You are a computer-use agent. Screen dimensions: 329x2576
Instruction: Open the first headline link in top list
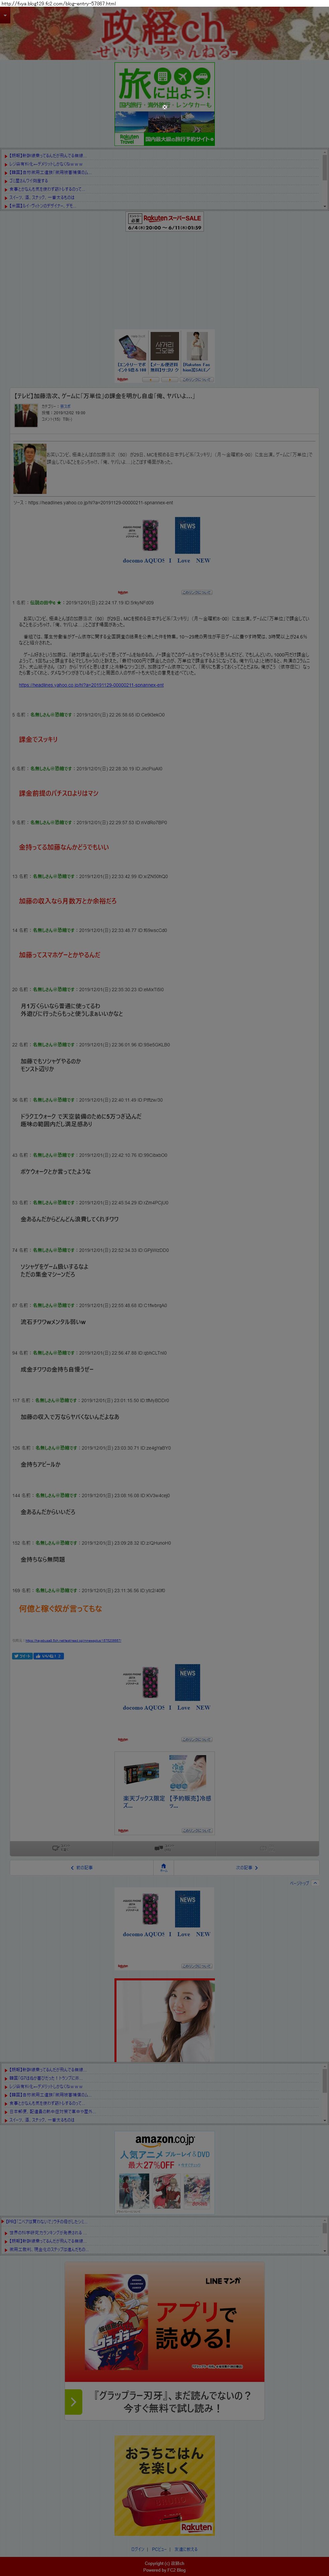coord(48,156)
